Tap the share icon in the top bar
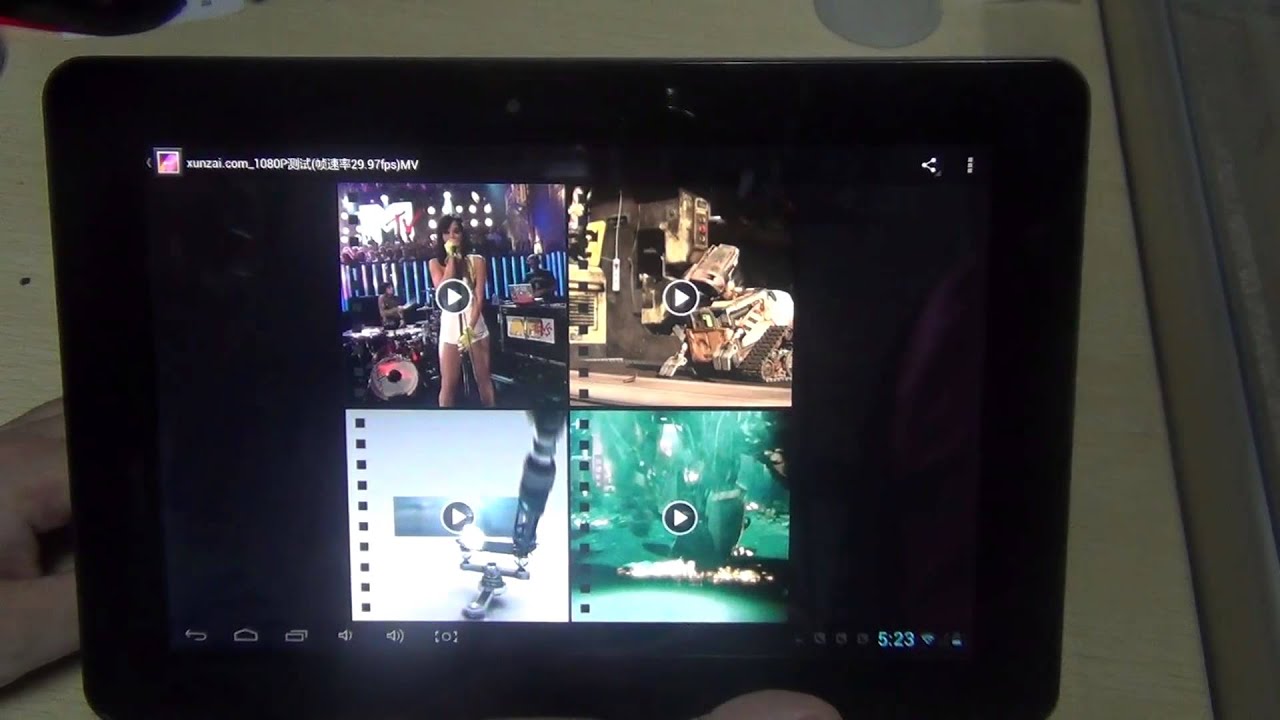The image size is (1280, 720). [930, 166]
